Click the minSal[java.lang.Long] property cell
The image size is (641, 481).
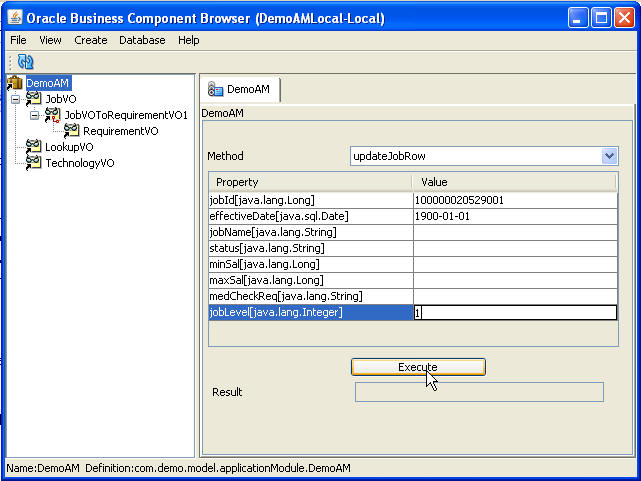[x=311, y=264]
